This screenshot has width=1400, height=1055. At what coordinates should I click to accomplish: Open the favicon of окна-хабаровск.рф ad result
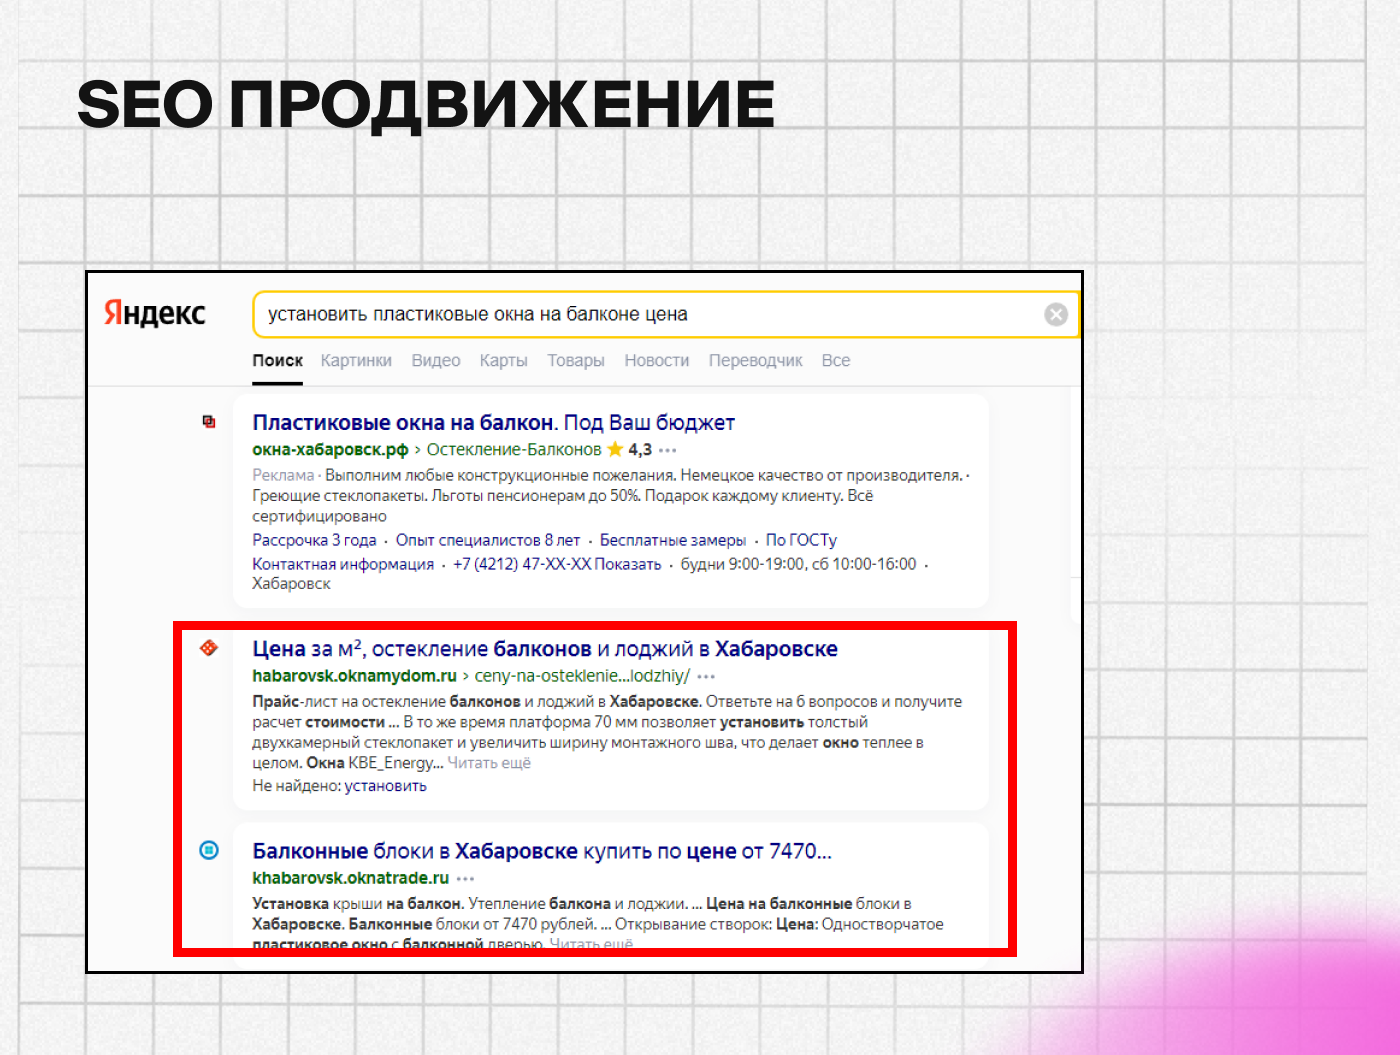point(209,422)
